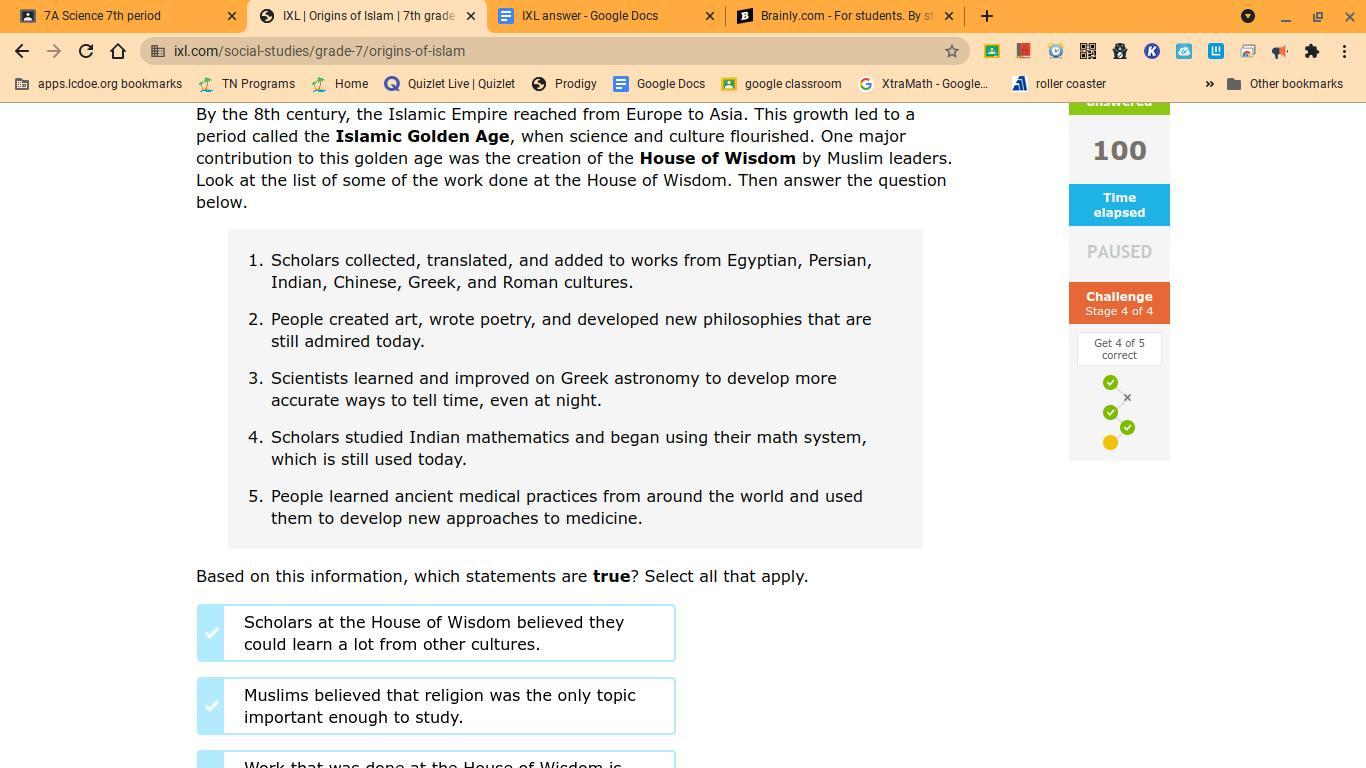
Task: Open the blue quotation-mark extension icon
Action: coord(1216,51)
